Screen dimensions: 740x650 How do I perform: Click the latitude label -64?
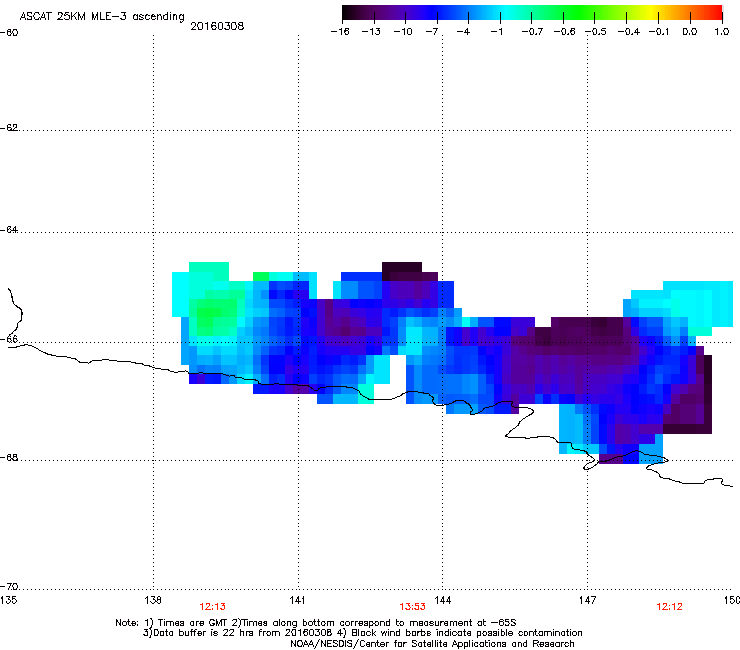point(9,230)
